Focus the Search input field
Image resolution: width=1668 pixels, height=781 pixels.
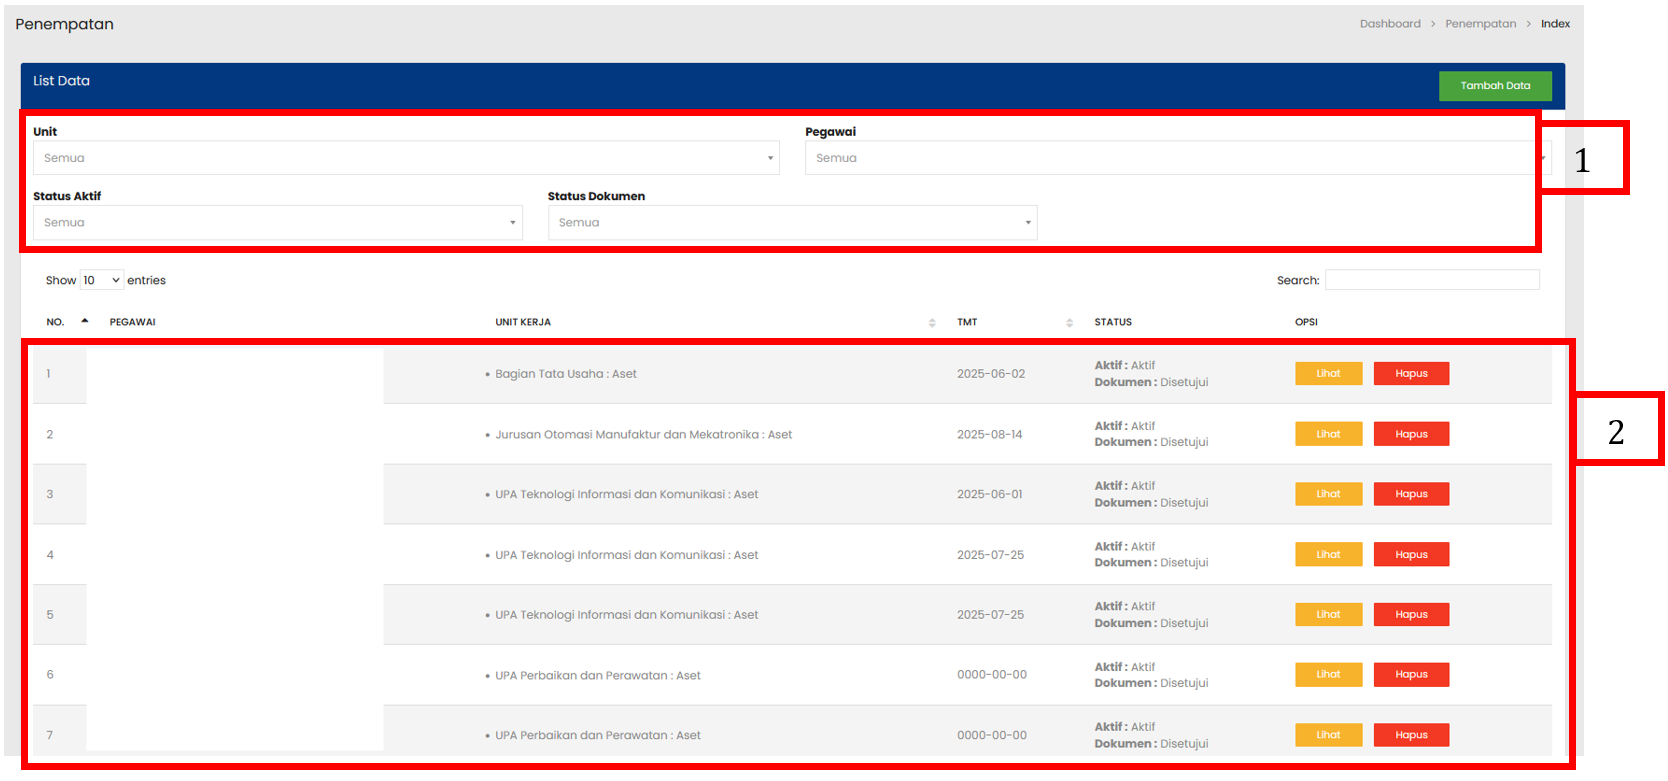pyautogui.click(x=1431, y=281)
